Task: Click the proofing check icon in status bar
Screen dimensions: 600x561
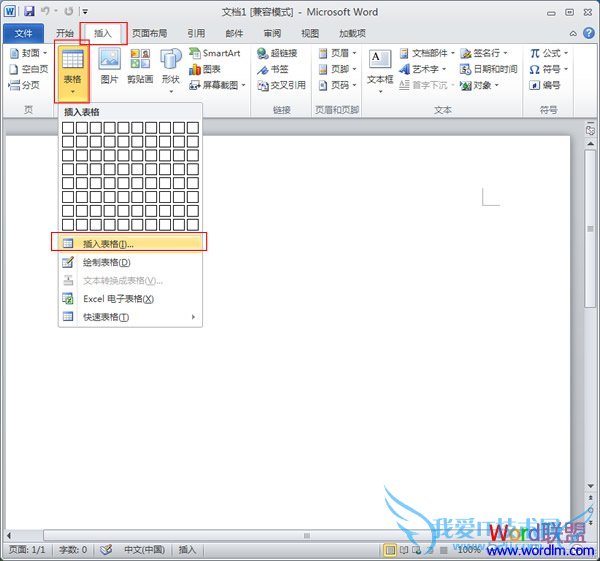Action: pos(106,550)
